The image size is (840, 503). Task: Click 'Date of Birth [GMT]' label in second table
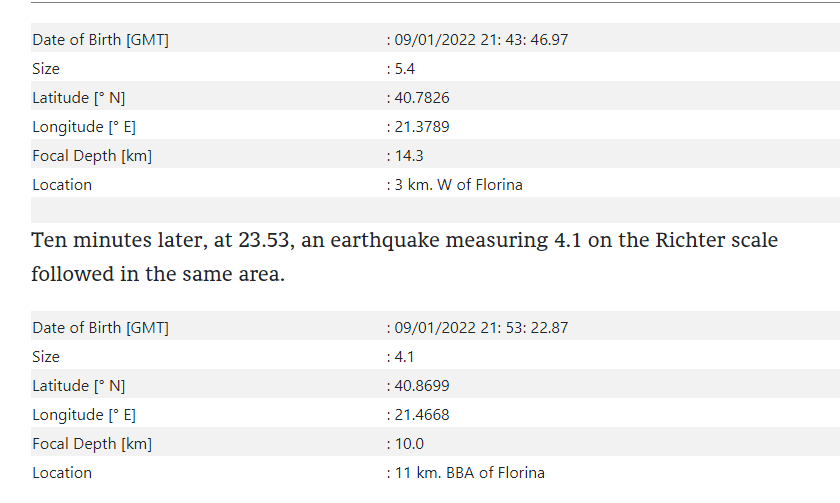coord(100,328)
